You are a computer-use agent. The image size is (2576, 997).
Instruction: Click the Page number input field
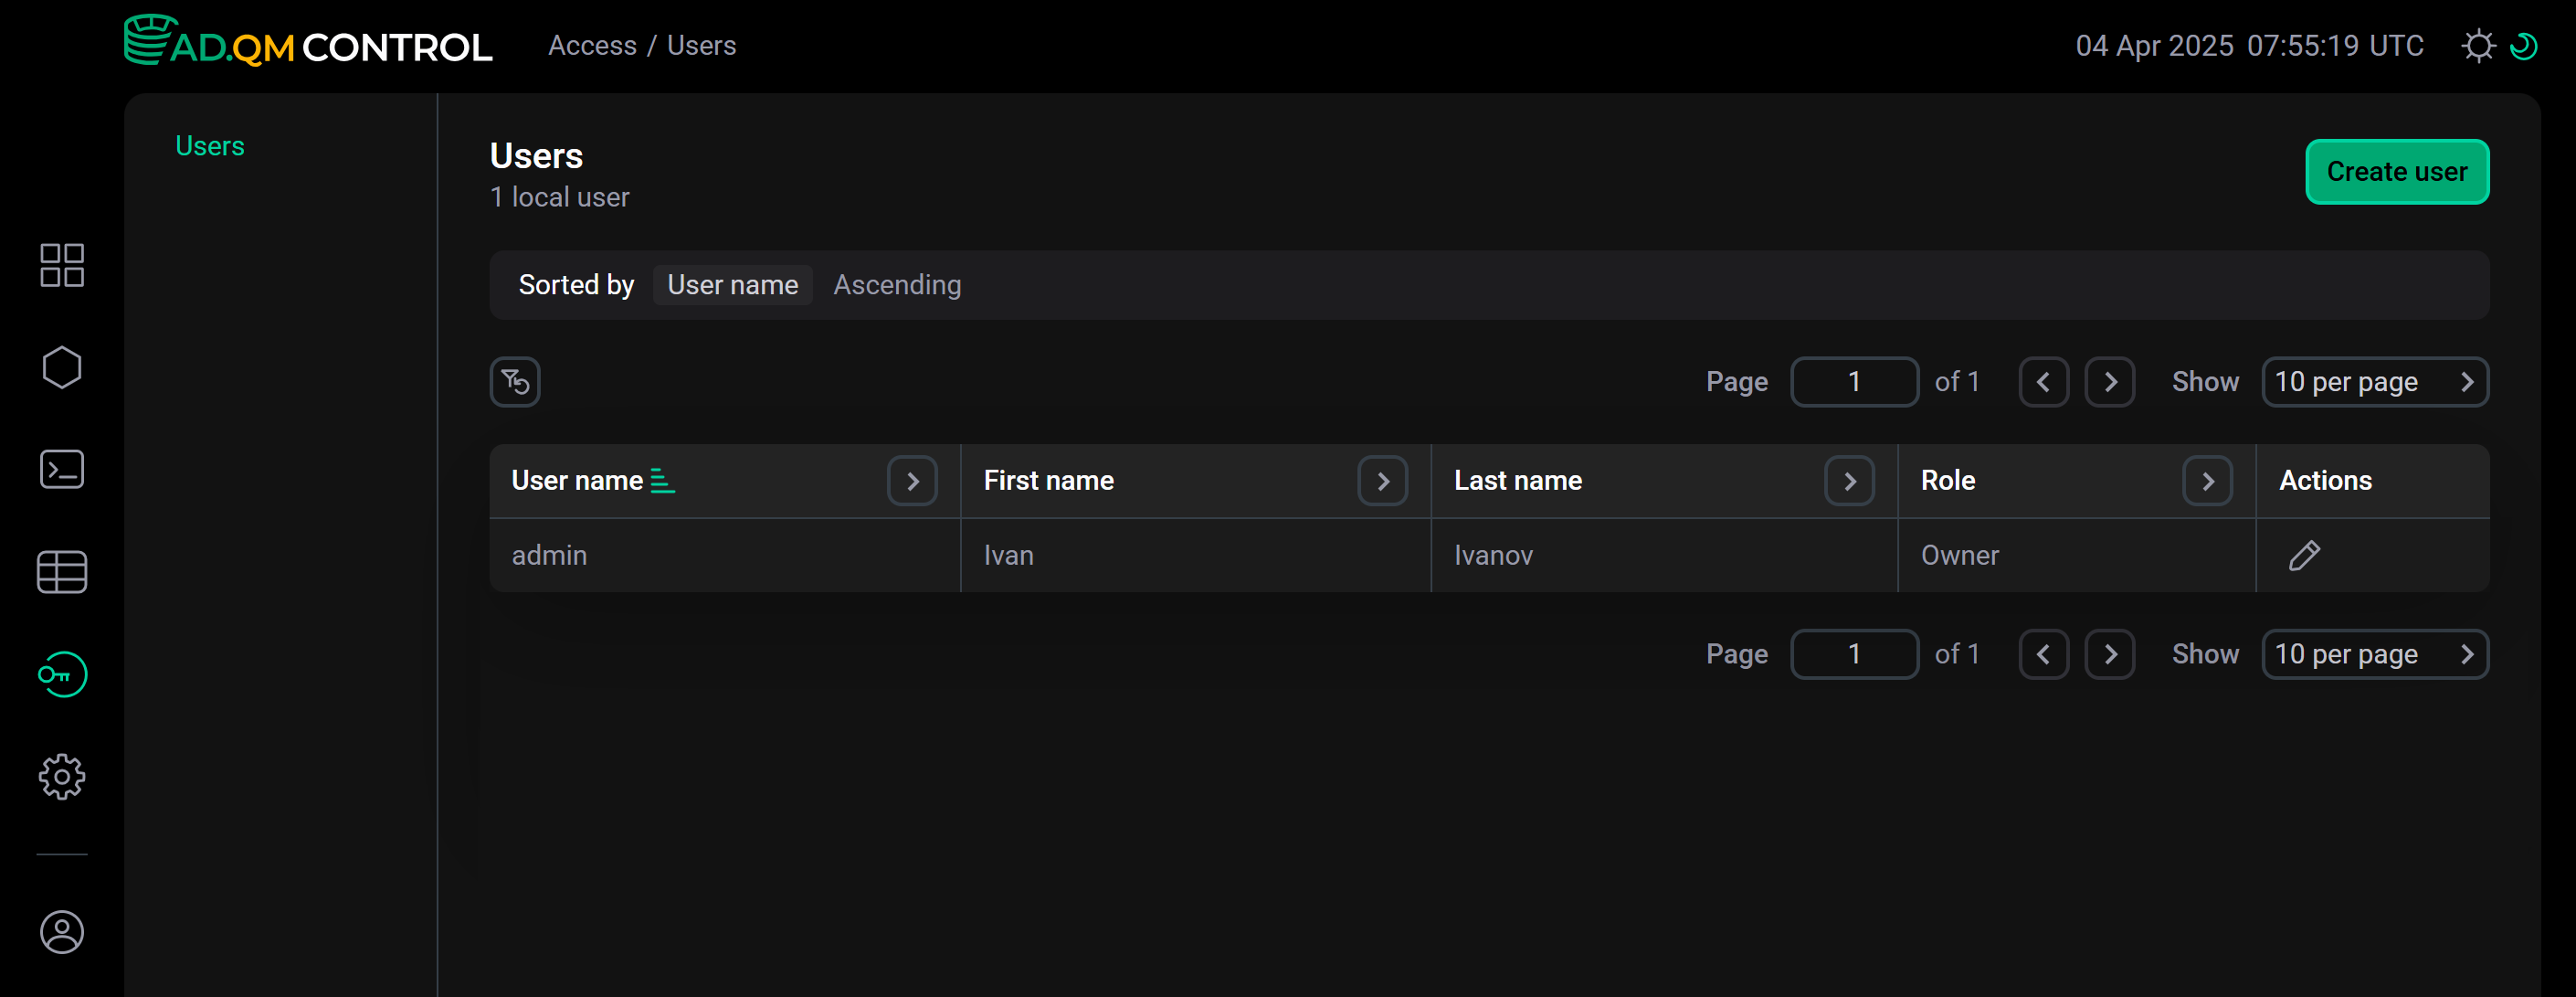(1854, 381)
